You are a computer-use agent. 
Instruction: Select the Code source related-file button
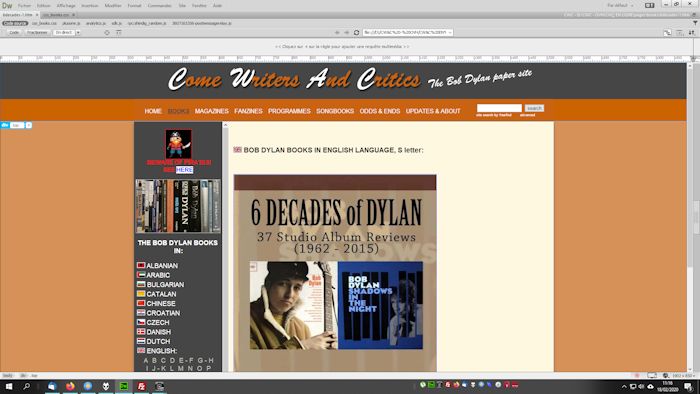[15, 23]
